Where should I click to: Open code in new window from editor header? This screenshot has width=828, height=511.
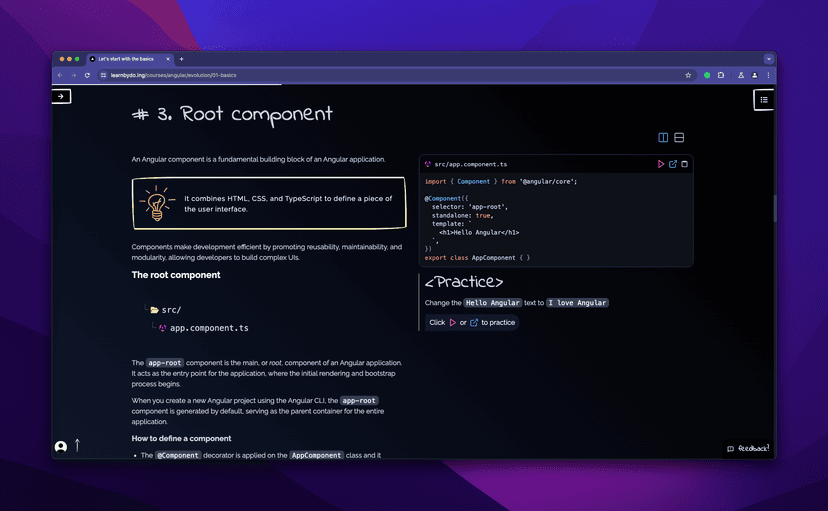pyautogui.click(x=673, y=164)
